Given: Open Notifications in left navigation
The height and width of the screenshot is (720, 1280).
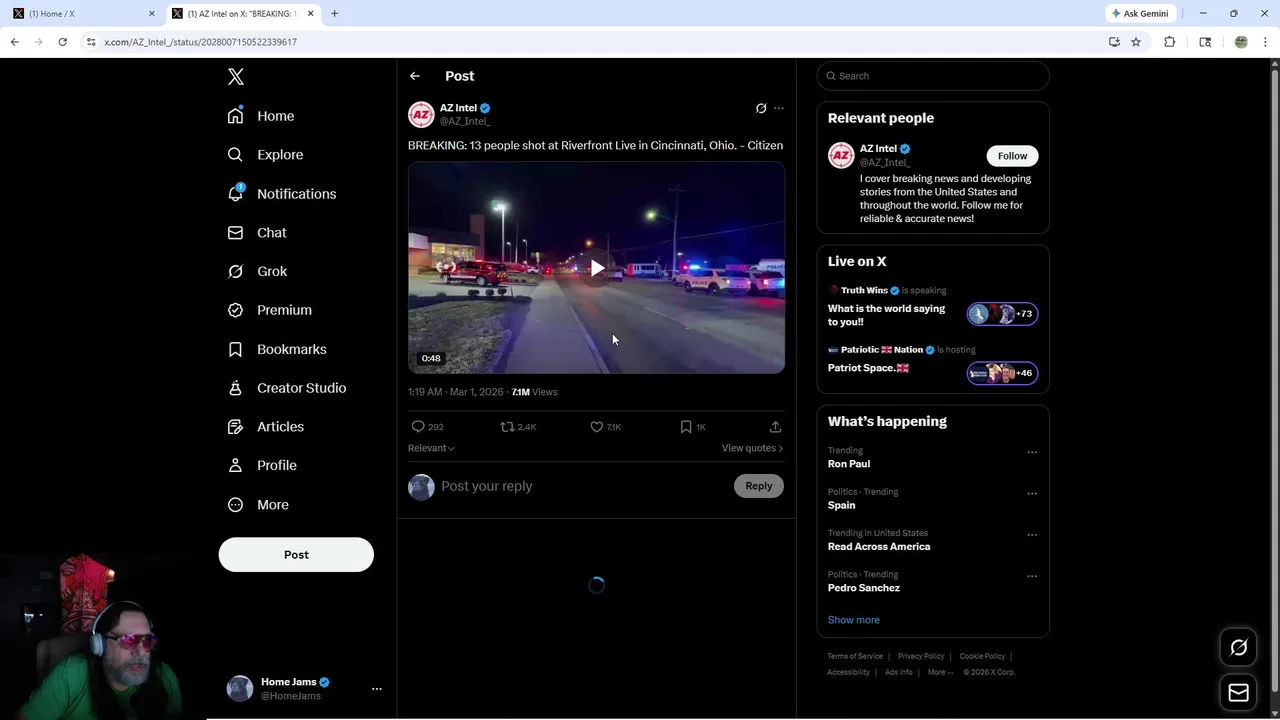Looking at the screenshot, I should (282, 194).
